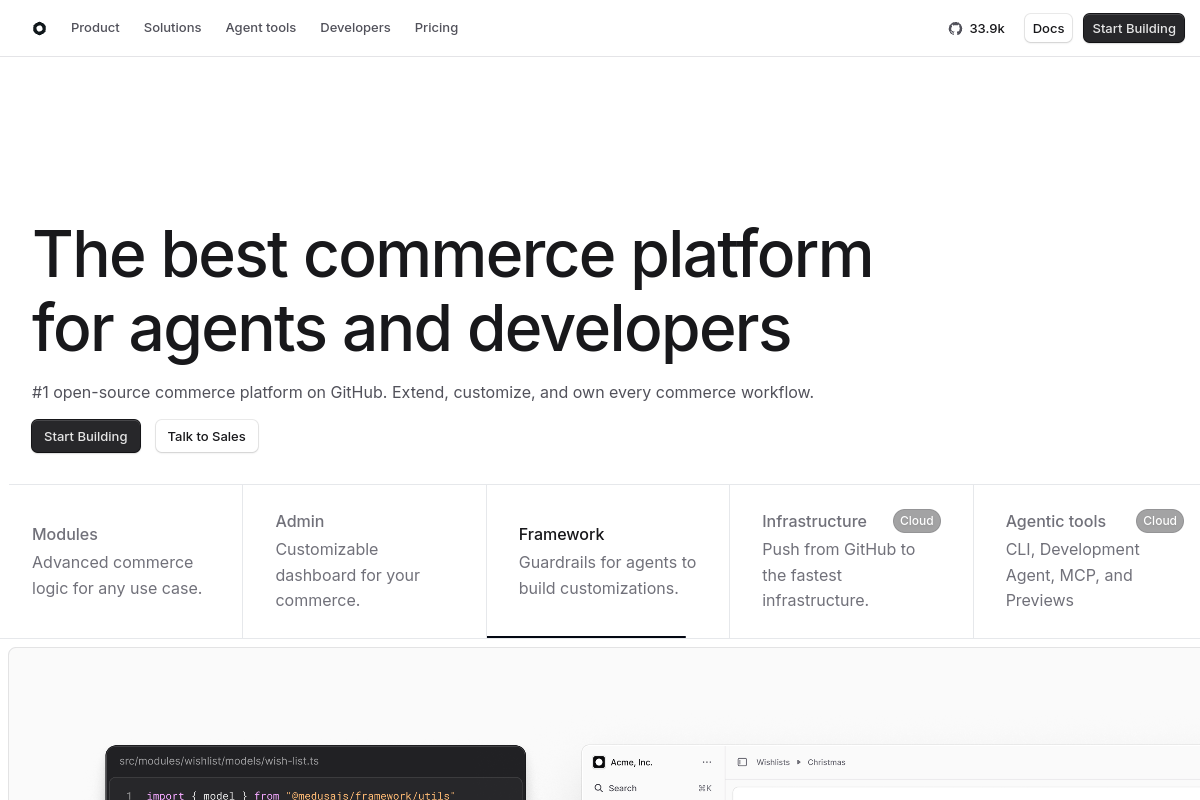Select the Admin tab

(364, 561)
